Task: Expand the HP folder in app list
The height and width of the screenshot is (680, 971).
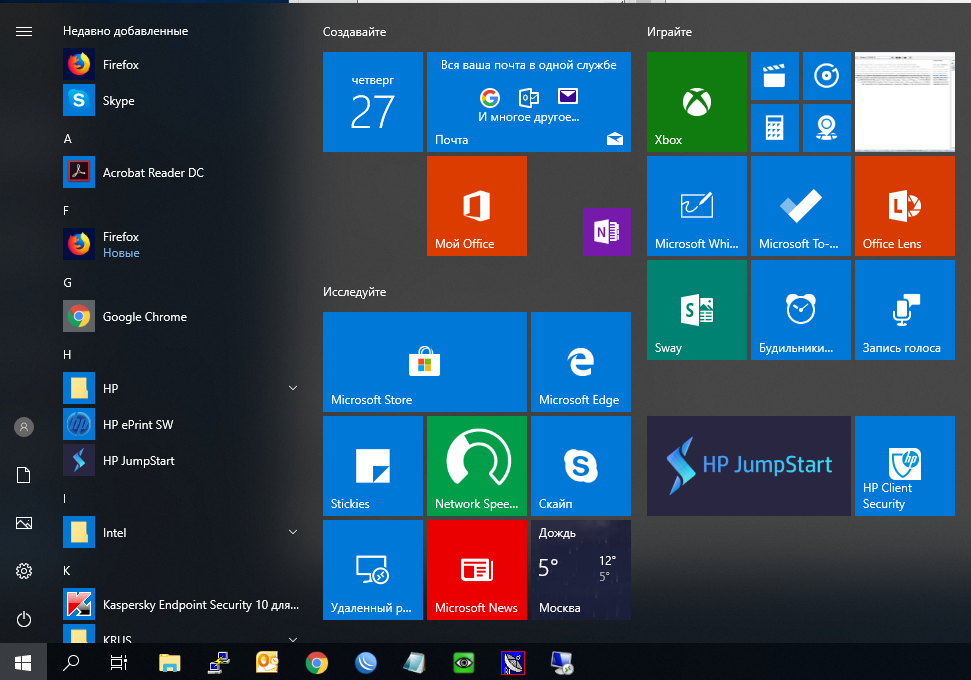Action: pos(293,388)
